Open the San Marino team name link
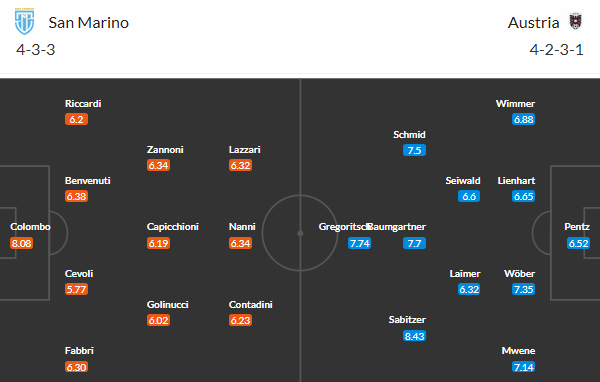600x382 pixels. [x=88, y=23]
